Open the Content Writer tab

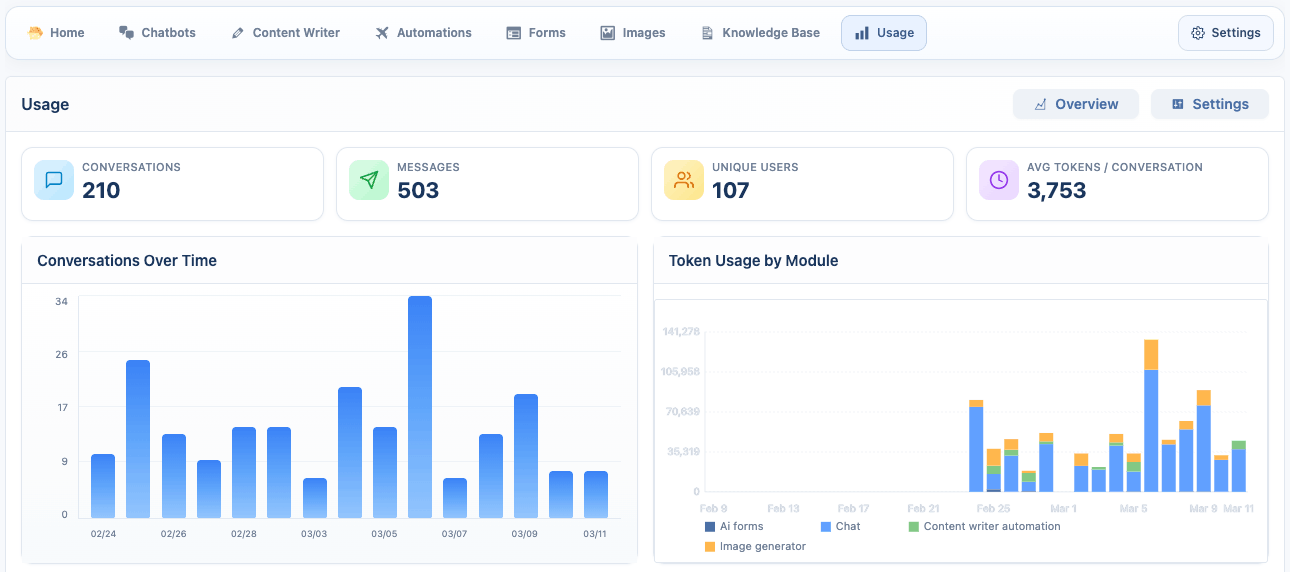(285, 33)
